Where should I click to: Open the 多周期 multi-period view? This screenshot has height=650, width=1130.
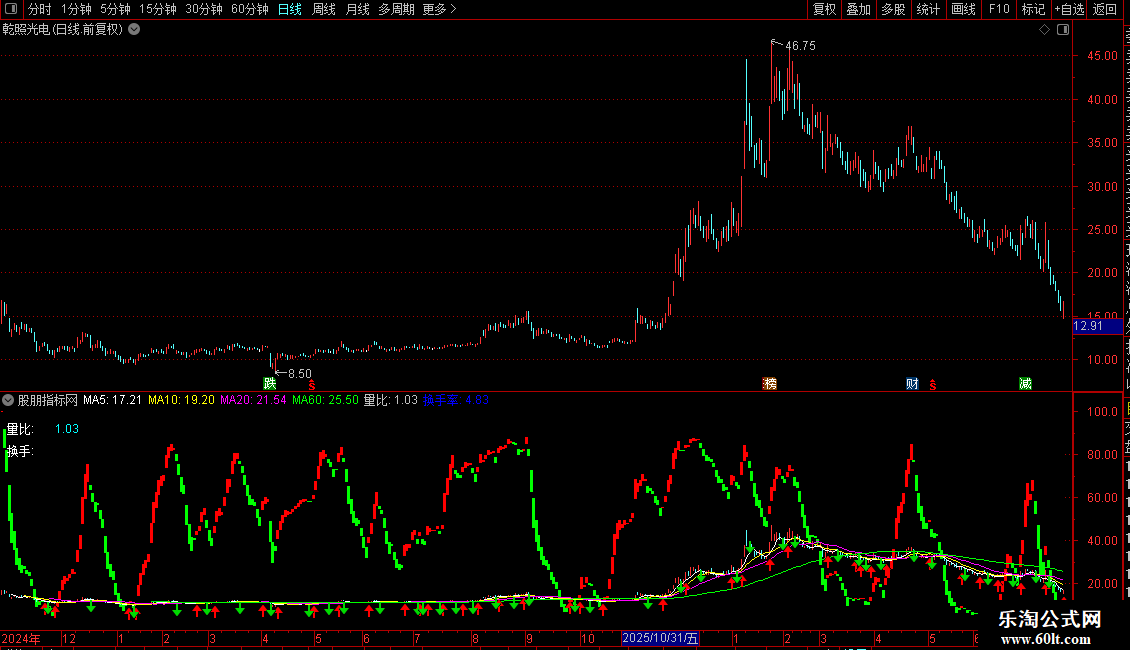pos(396,9)
